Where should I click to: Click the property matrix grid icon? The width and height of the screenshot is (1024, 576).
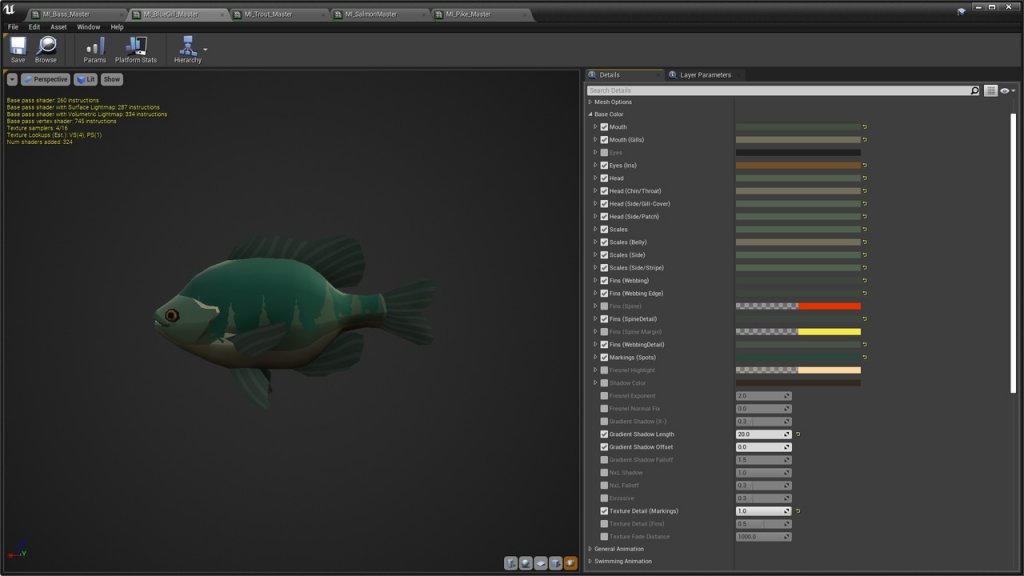pos(991,91)
